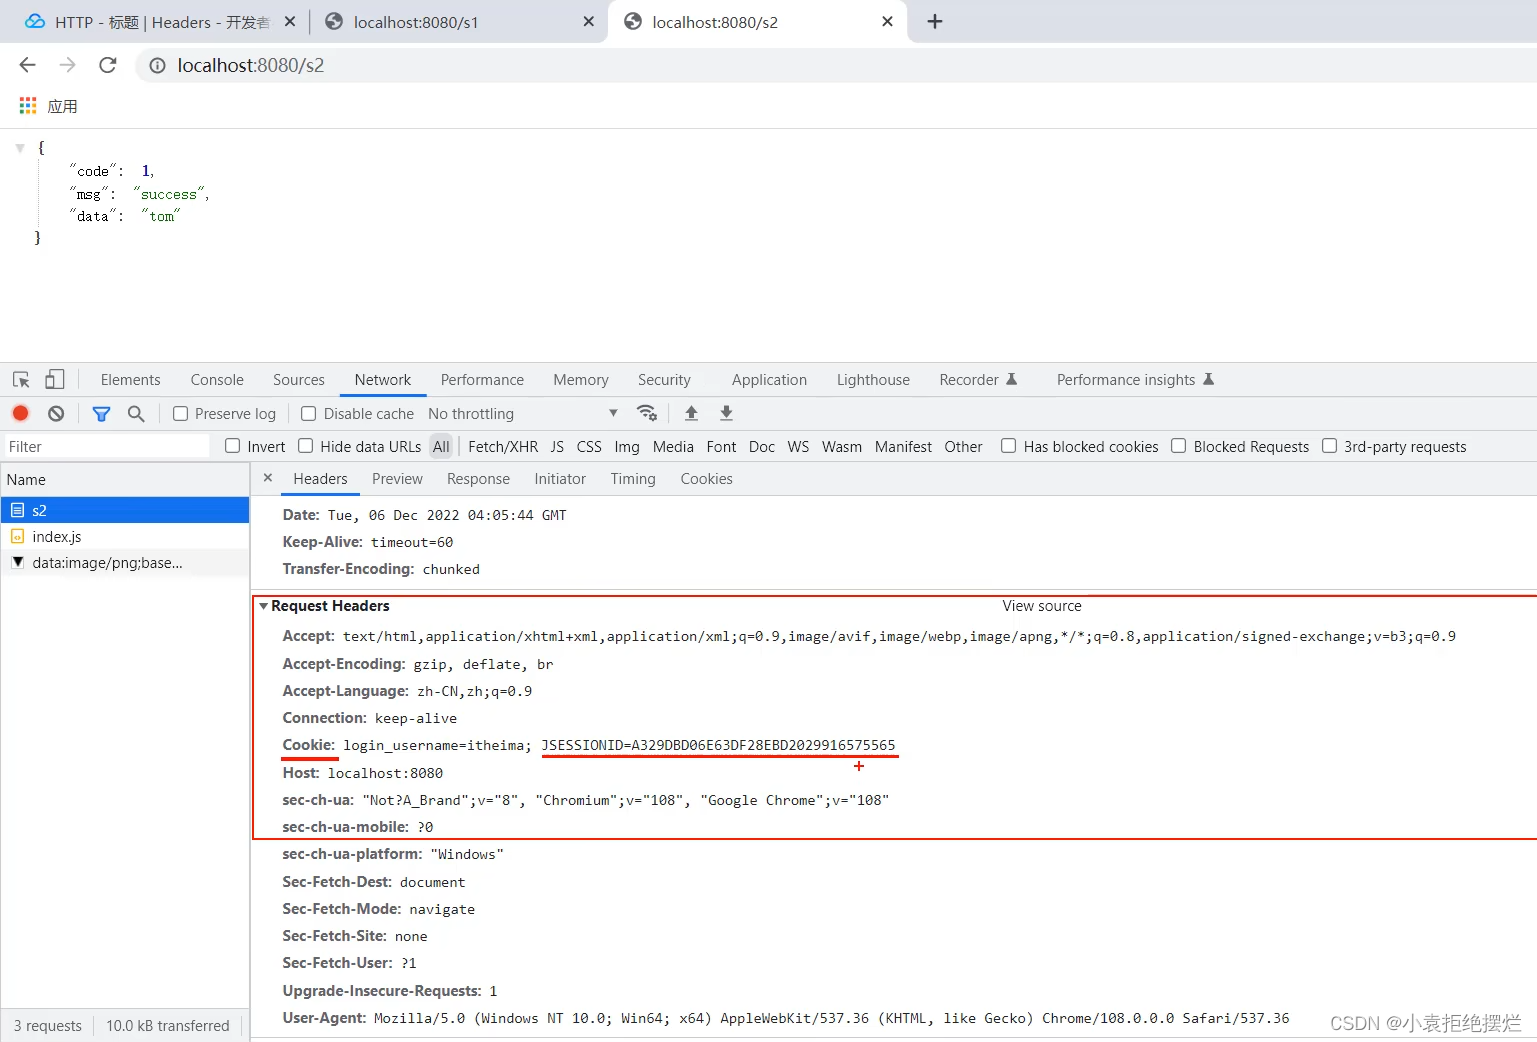Click the network Filter text field

107,447
